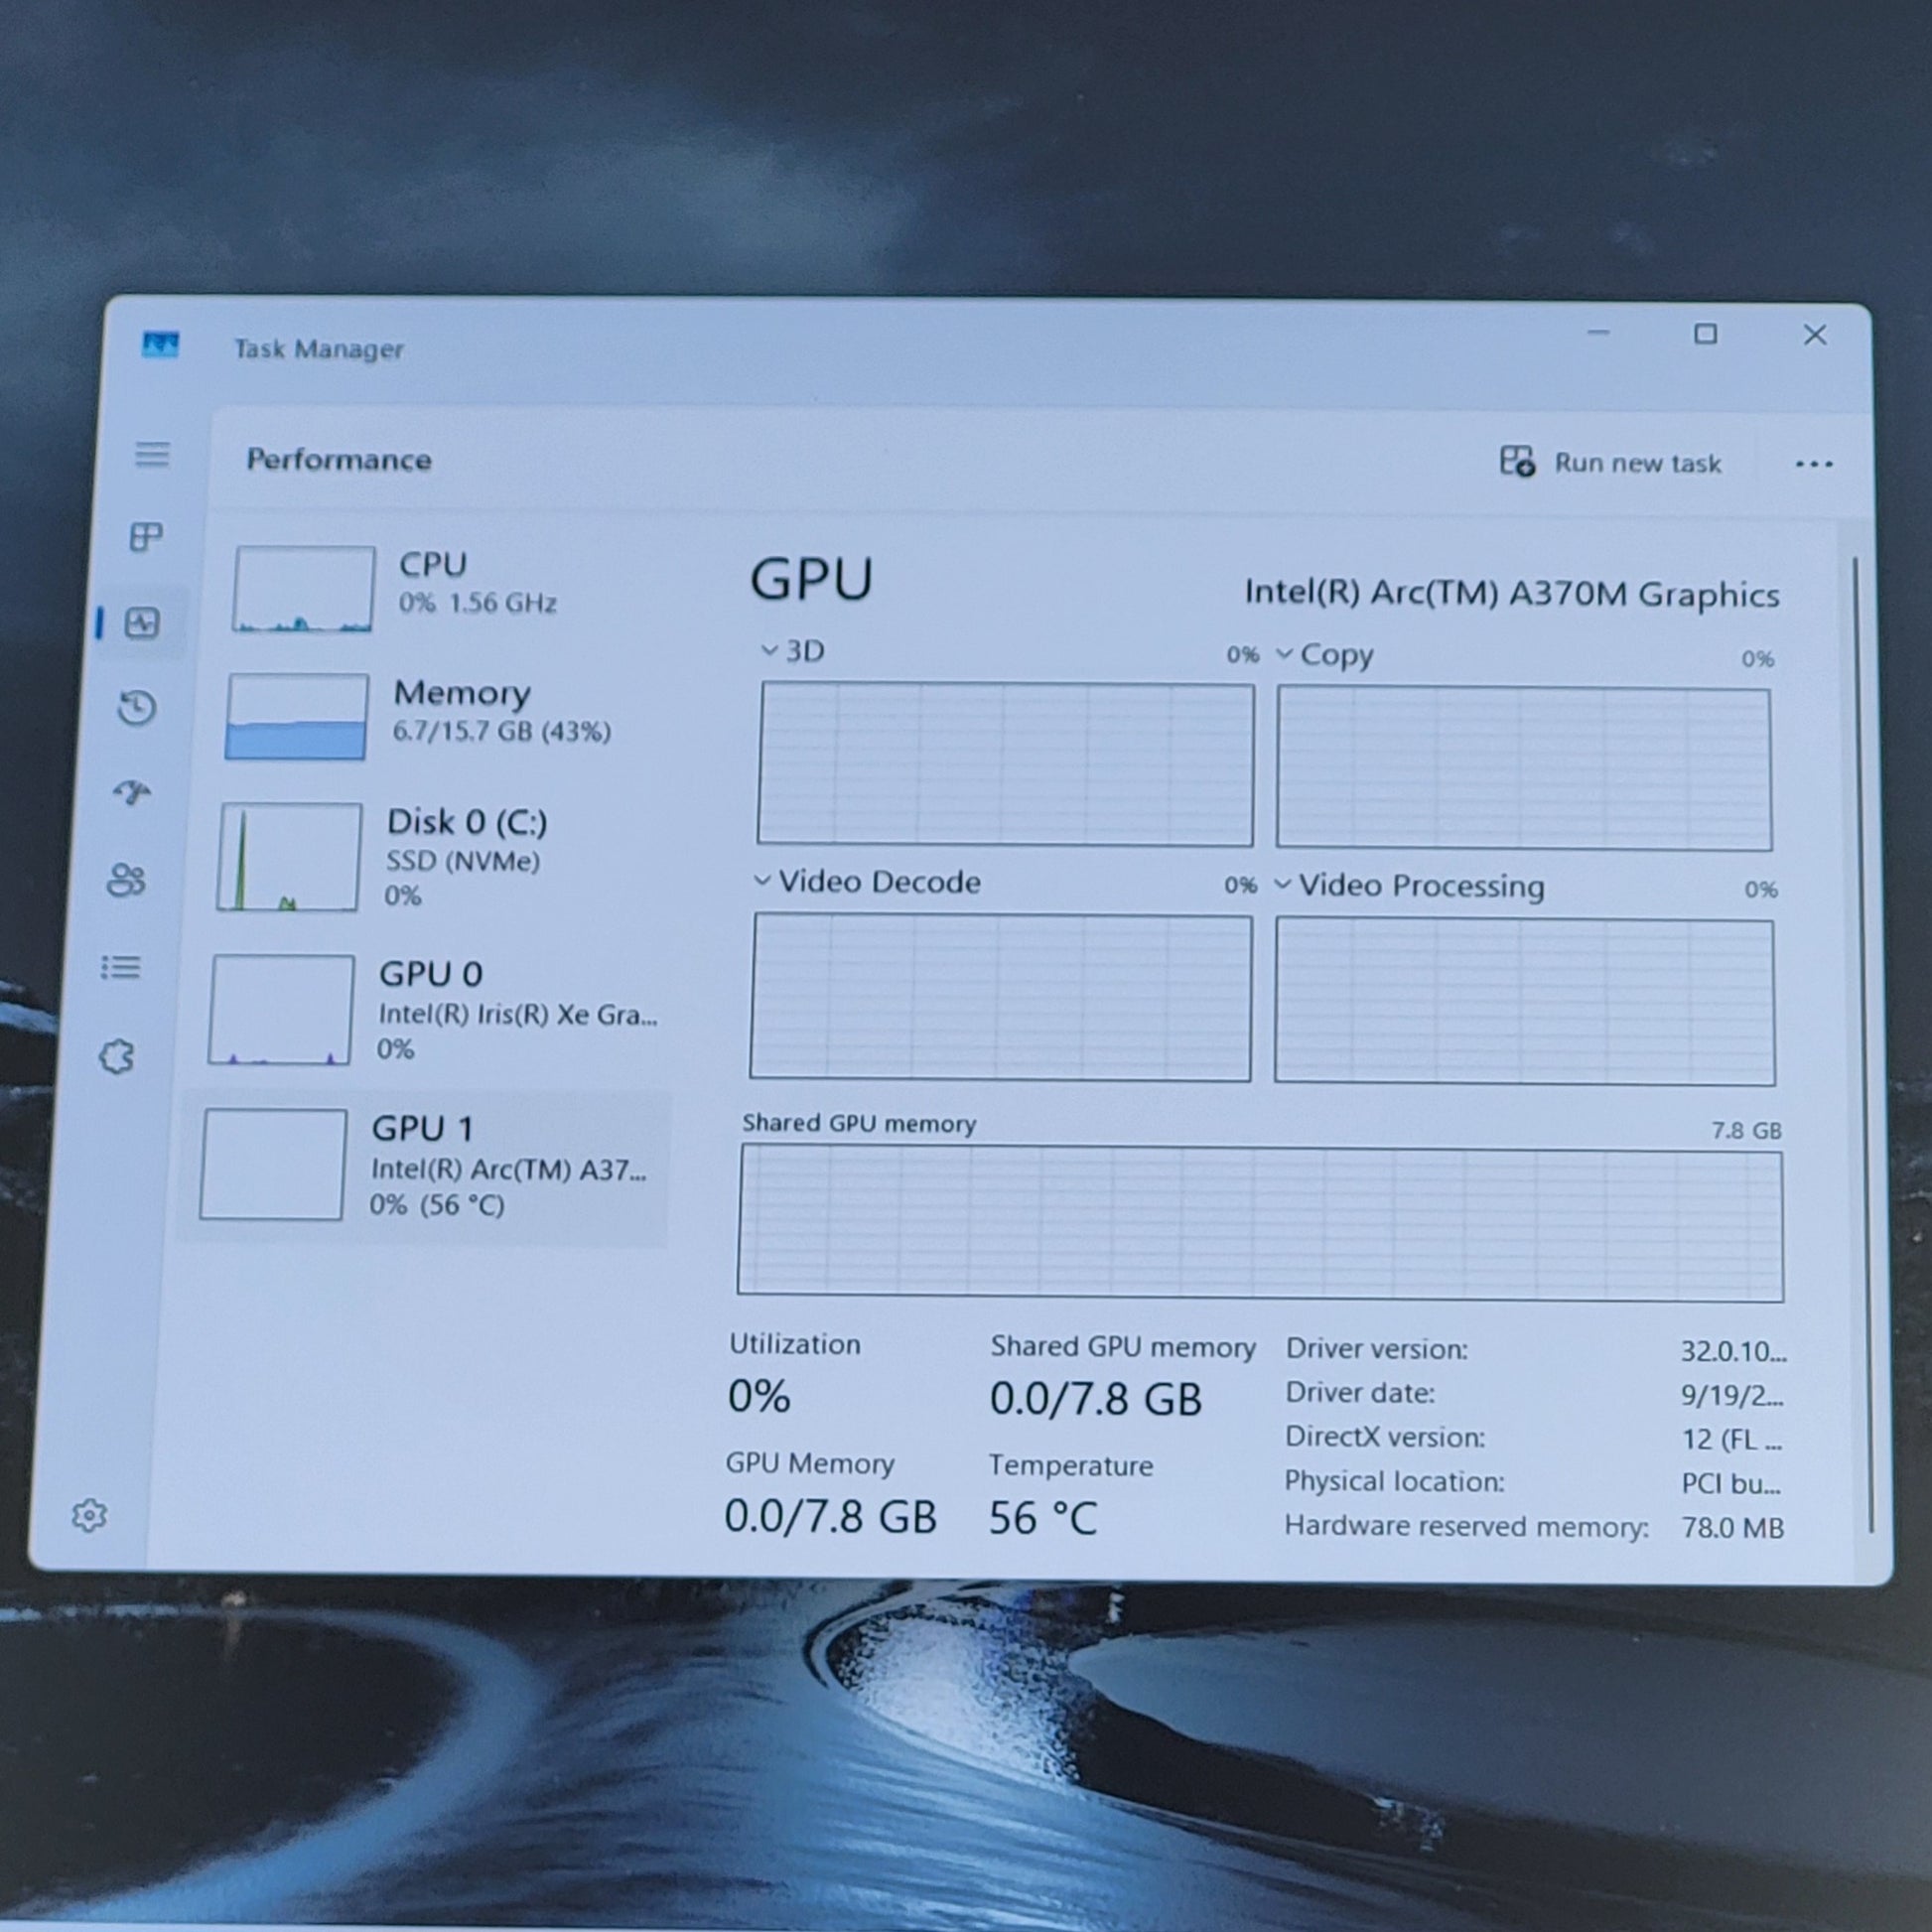Open the three-dots more options menu
The width and height of the screenshot is (1932, 1932).
[x=1813, y=464]
